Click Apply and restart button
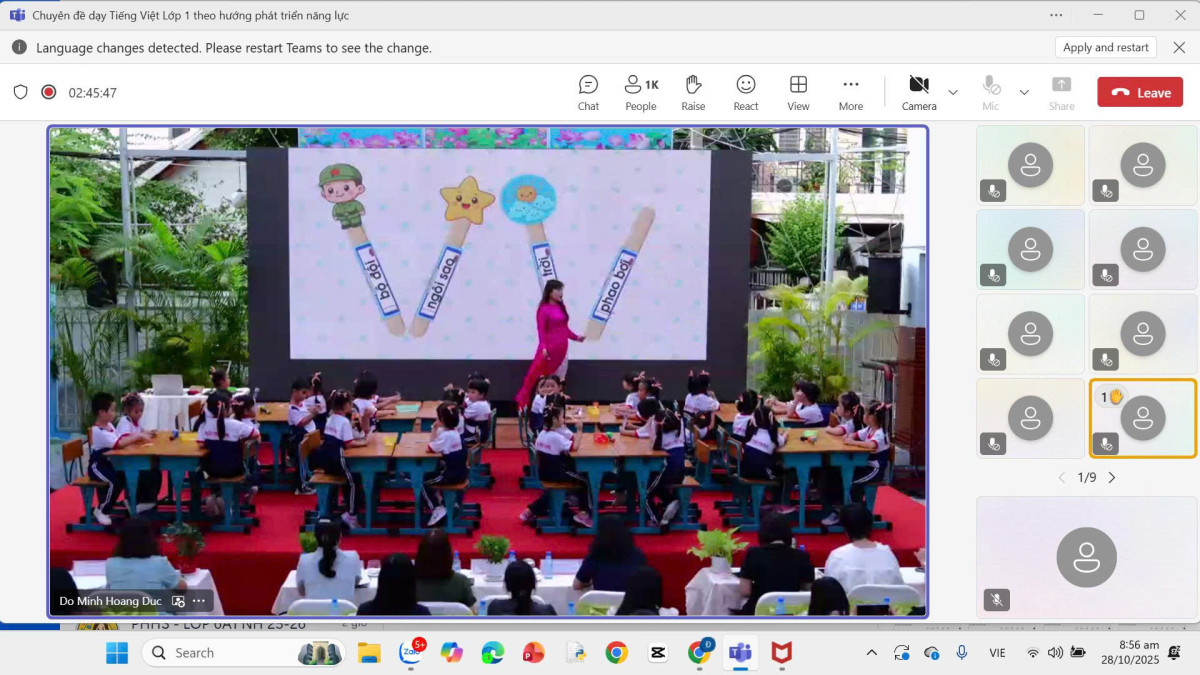Screen dimensions: 1200x675 tap(1105, 47)
